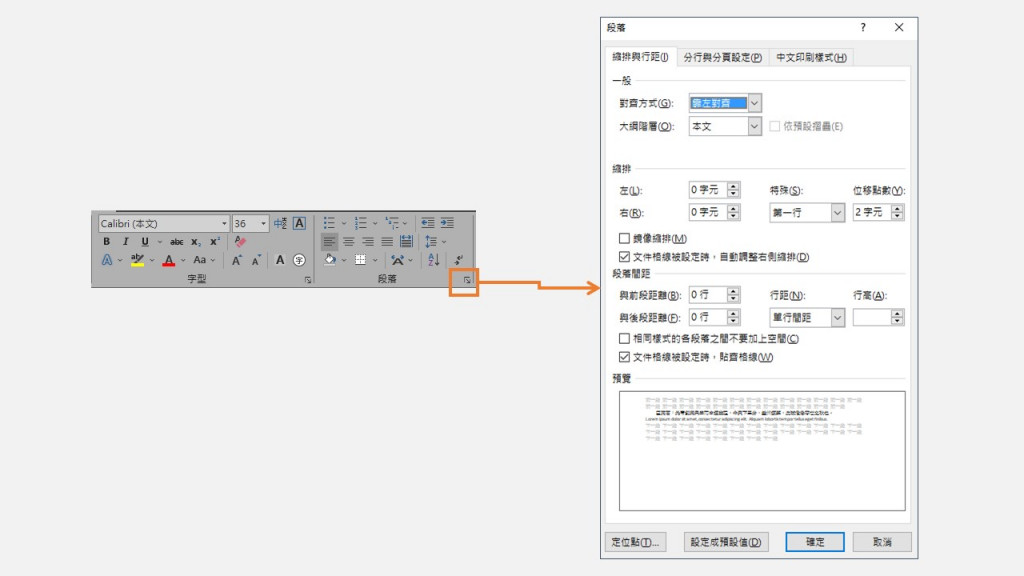Increase 位移點數(Y) value with stepper
Viewport: 1024px width, 576px height.
point(897,208)
